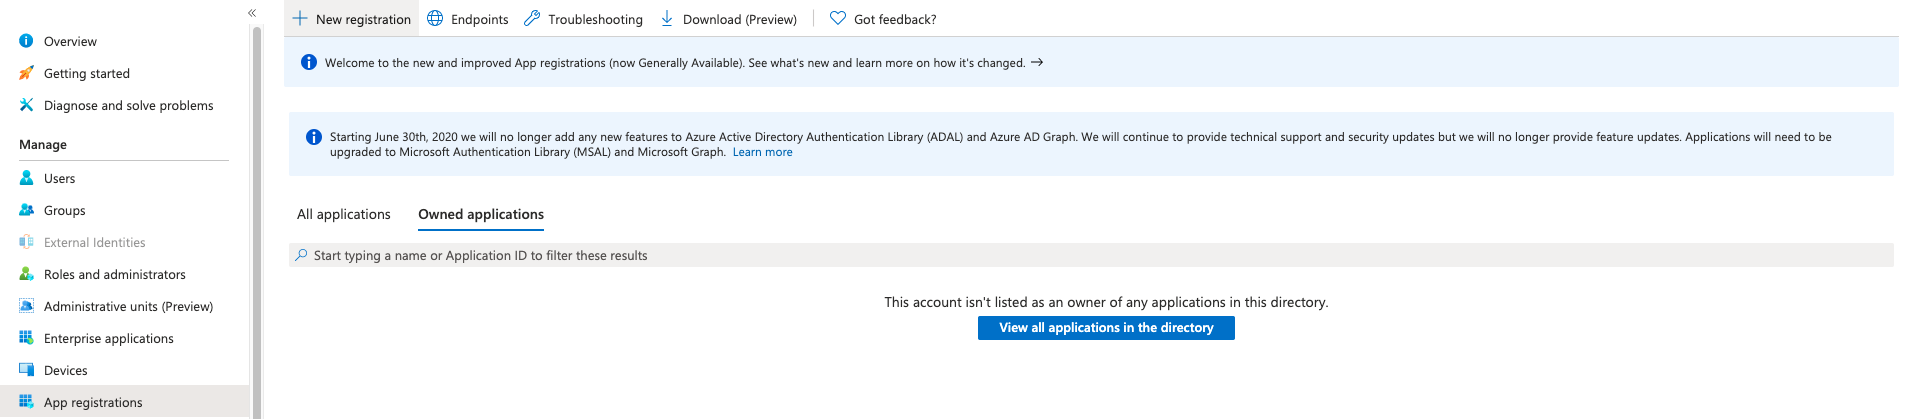The width and height of the screenshot is (1918, 419).
Task: Open Roles and administrators
Action: (114, 274)
